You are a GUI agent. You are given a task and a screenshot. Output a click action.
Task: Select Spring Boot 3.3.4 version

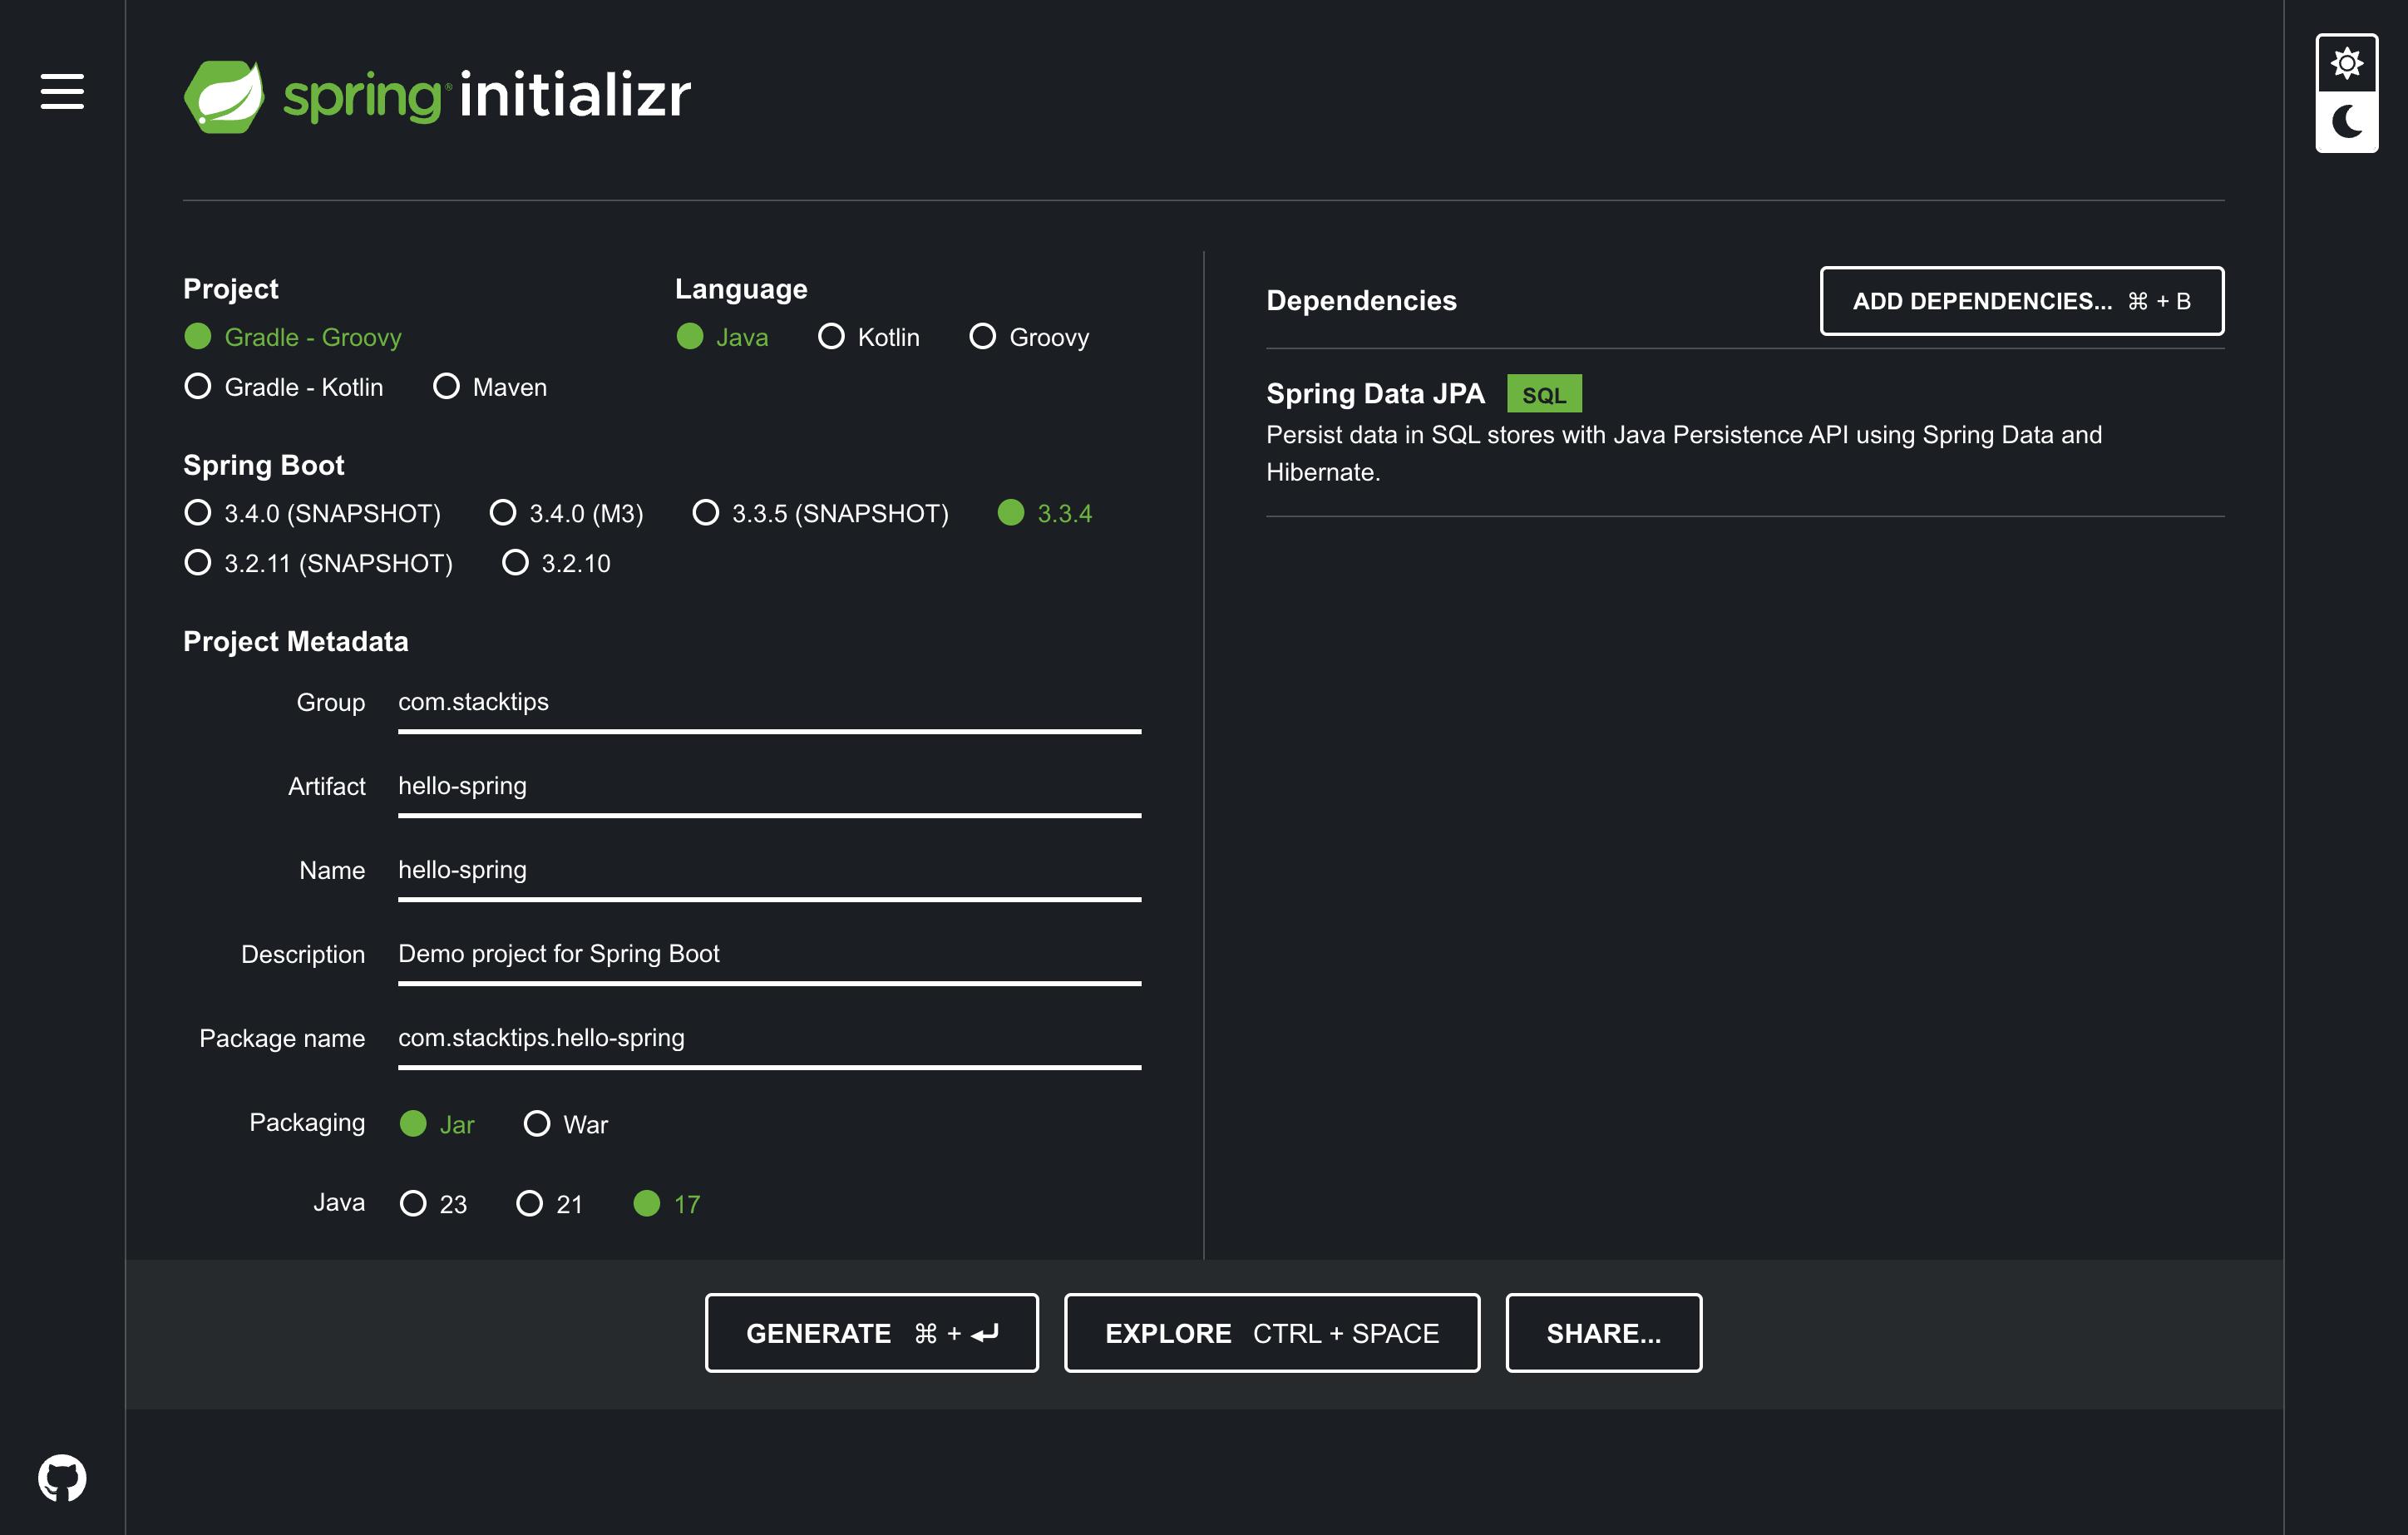tap(1045, 513)
